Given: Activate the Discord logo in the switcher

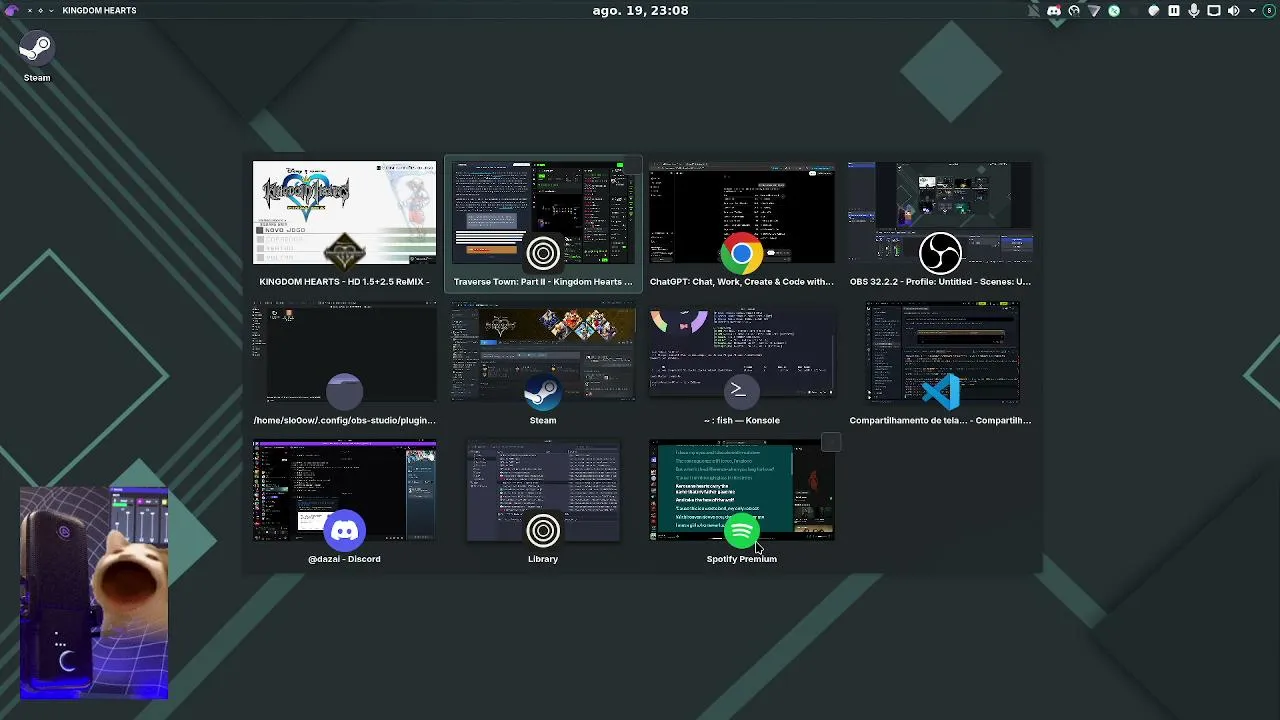Looking at the screenshot, I should tap(344, 531).
